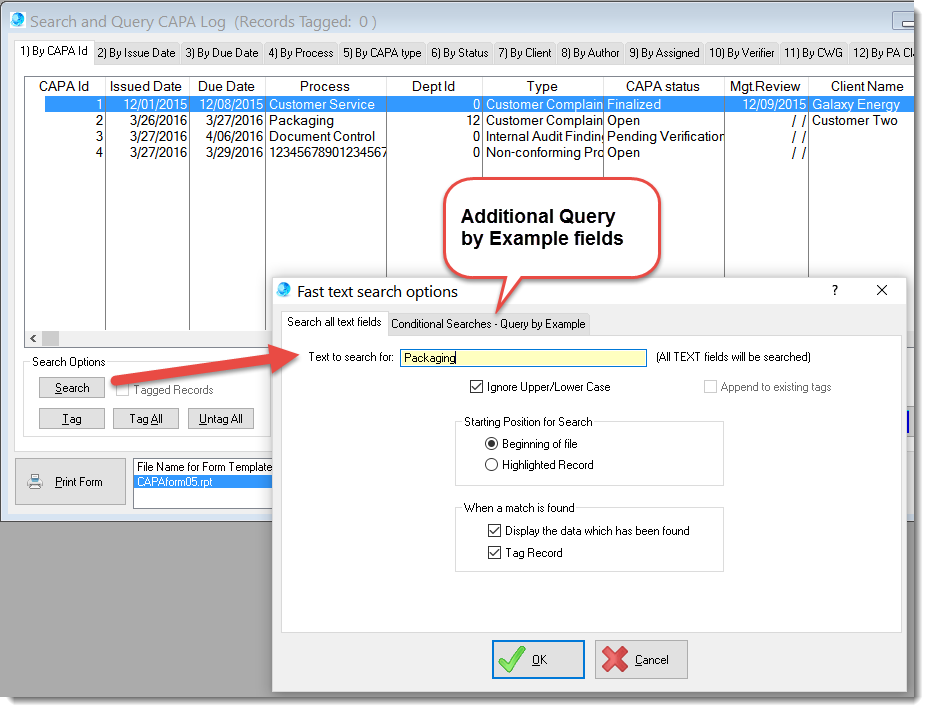929x712 pixels.
Task: Select CAPA record row for Packaging
Action: 300,121
